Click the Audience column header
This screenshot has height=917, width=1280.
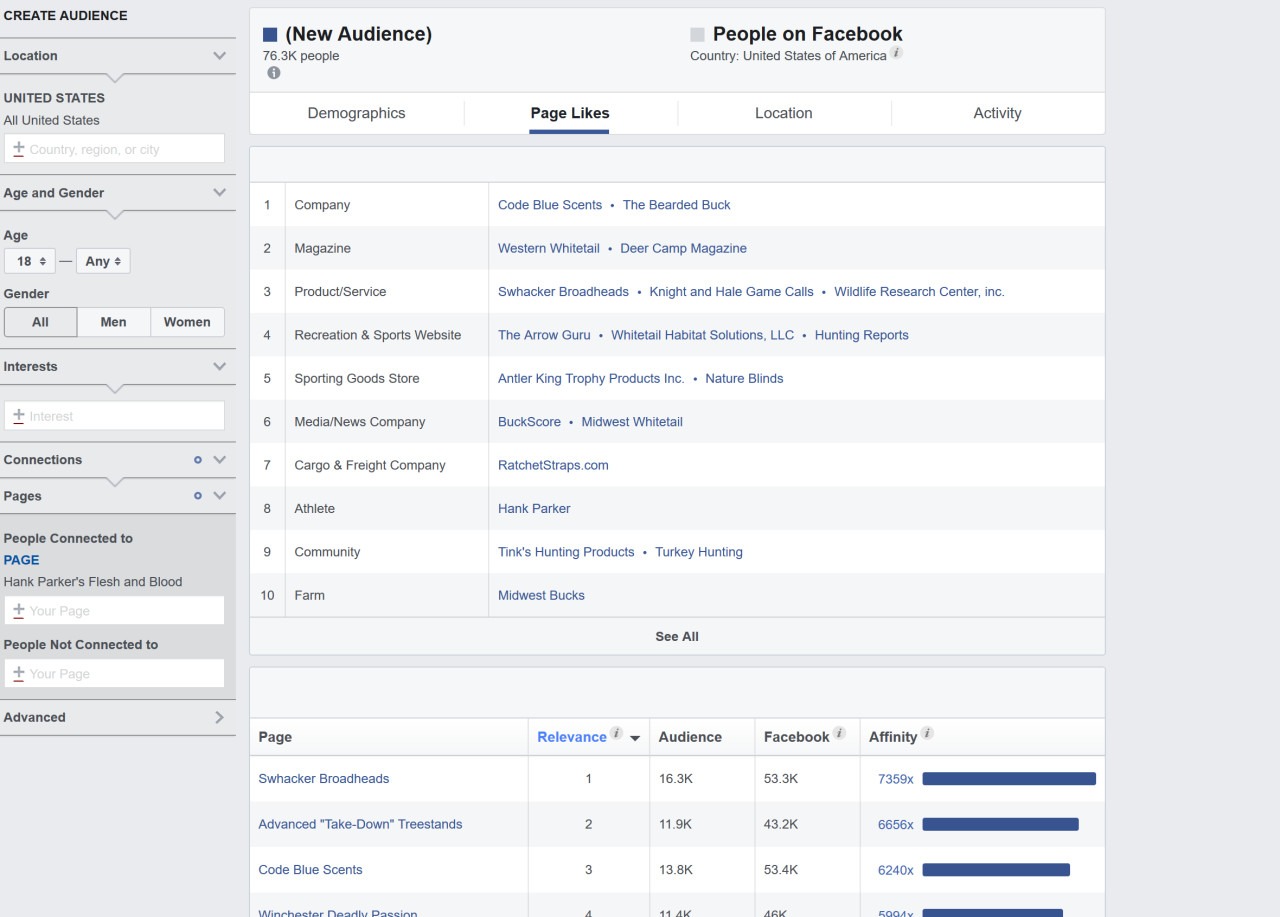coord(690,737)
